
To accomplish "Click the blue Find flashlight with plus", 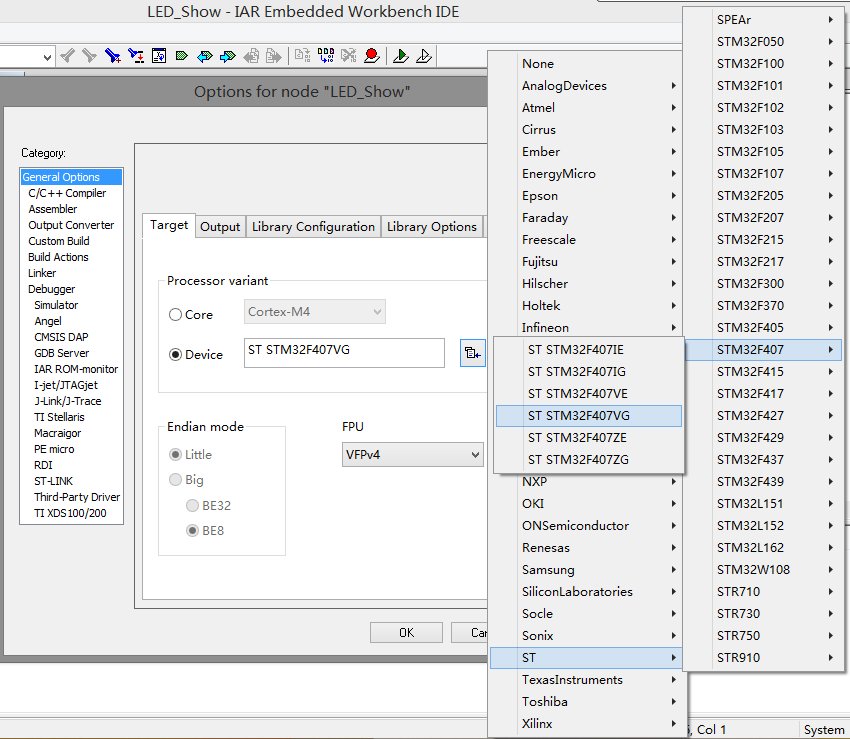I will [112, 55].
